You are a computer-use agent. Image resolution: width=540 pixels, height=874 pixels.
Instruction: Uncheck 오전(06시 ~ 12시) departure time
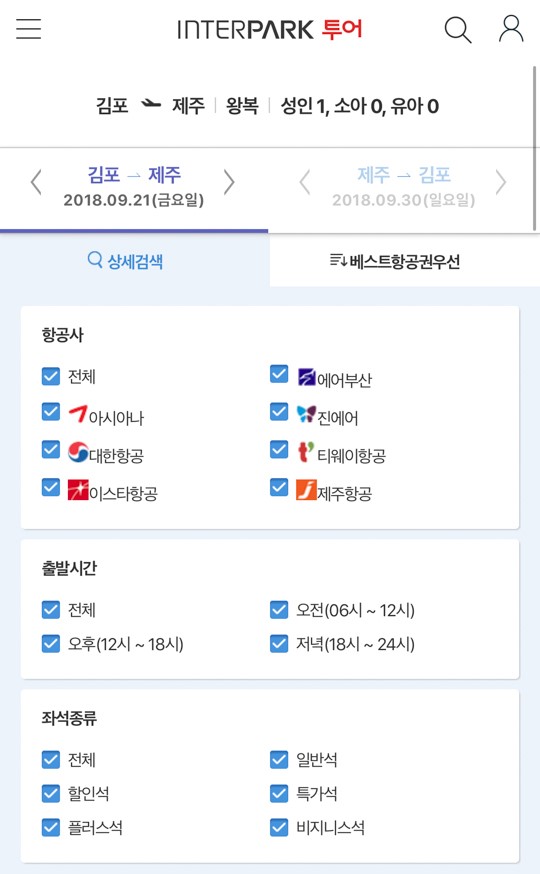click(x=279, y=609)
